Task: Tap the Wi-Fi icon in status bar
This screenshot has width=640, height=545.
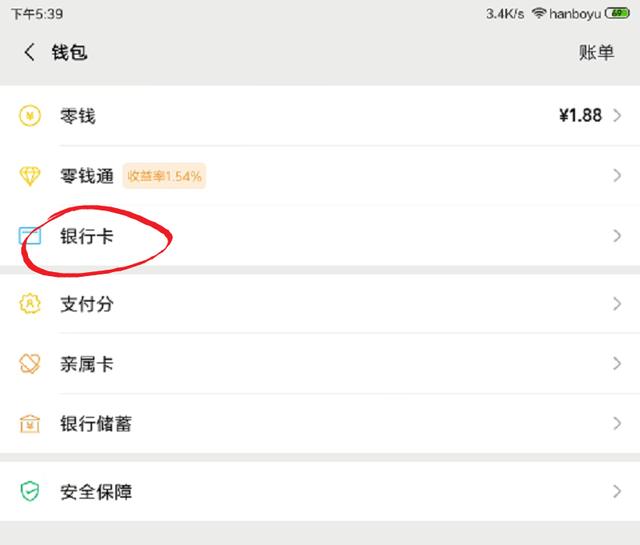Action: tap(539, 13)
